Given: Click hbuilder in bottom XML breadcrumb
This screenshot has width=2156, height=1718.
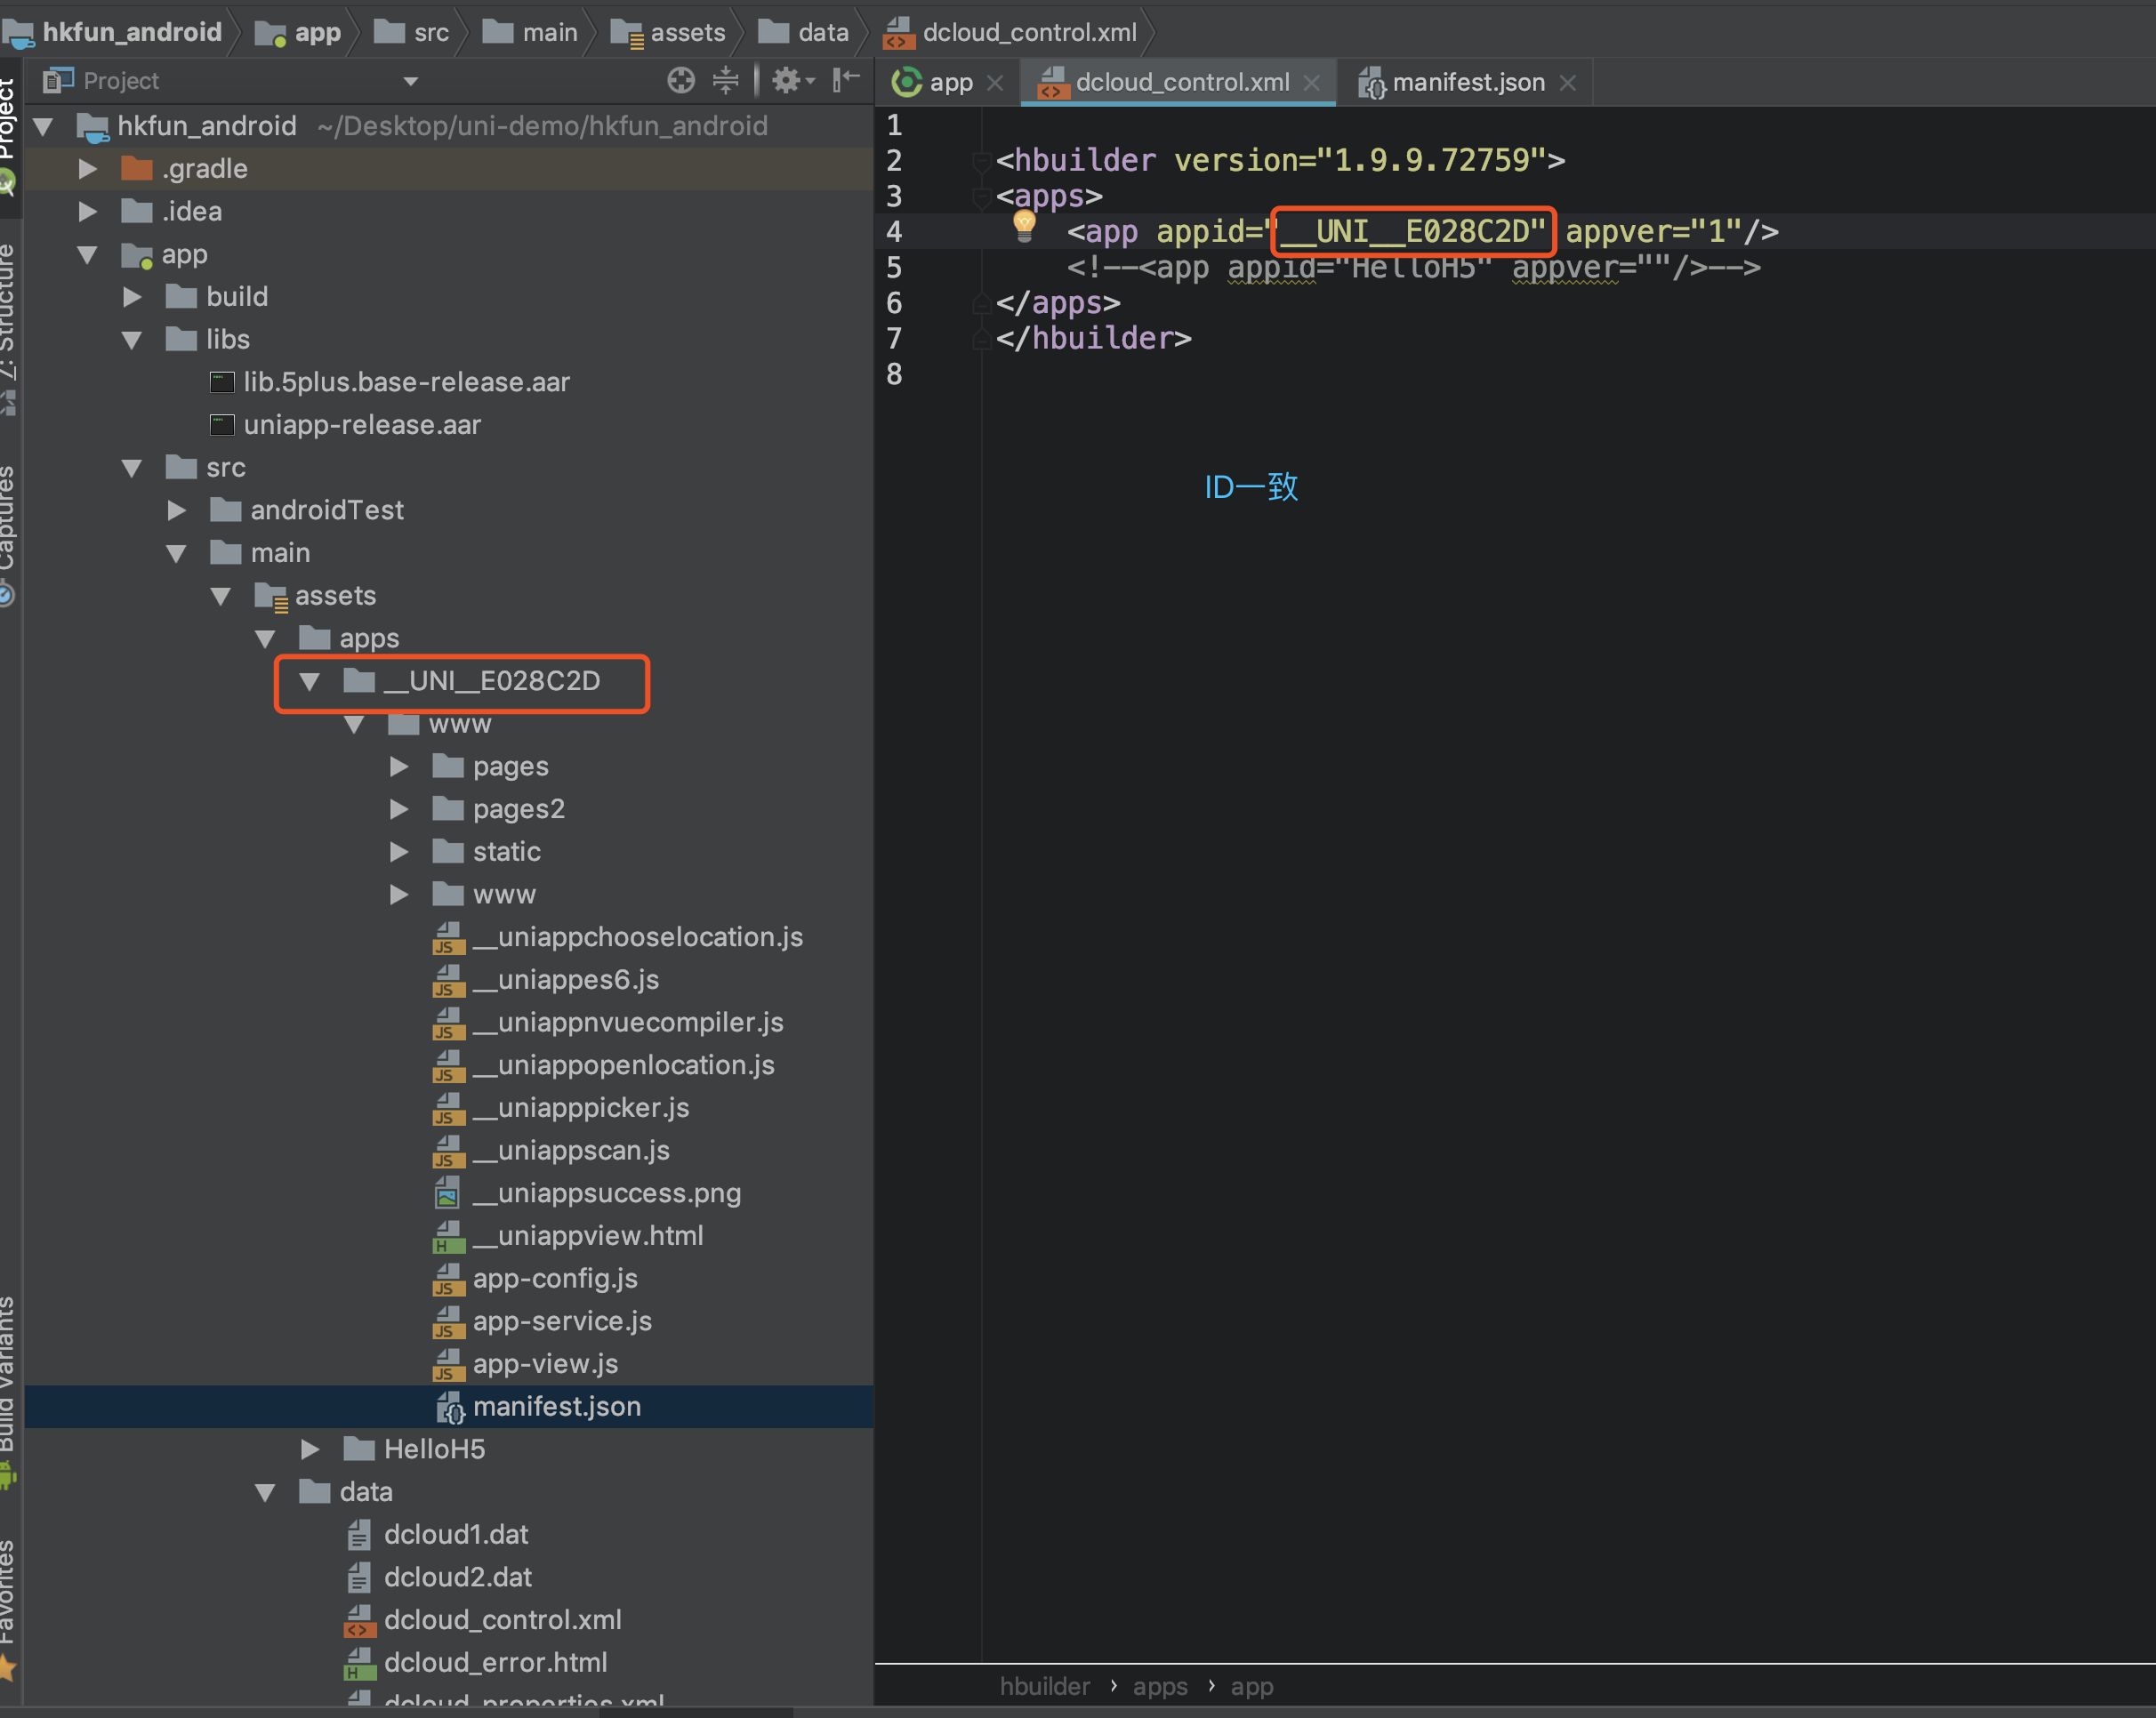Looking at the screenshot, I should point(1045,1687).
